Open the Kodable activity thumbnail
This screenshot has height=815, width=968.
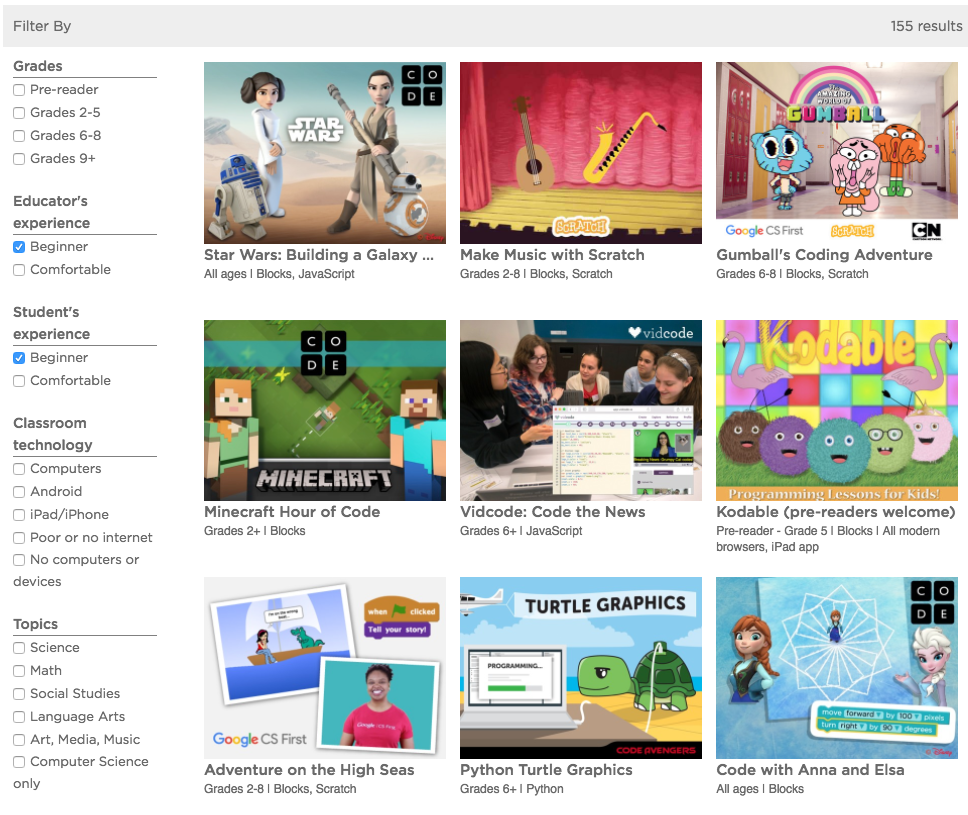pyautogui.click(x=837, y=410)
